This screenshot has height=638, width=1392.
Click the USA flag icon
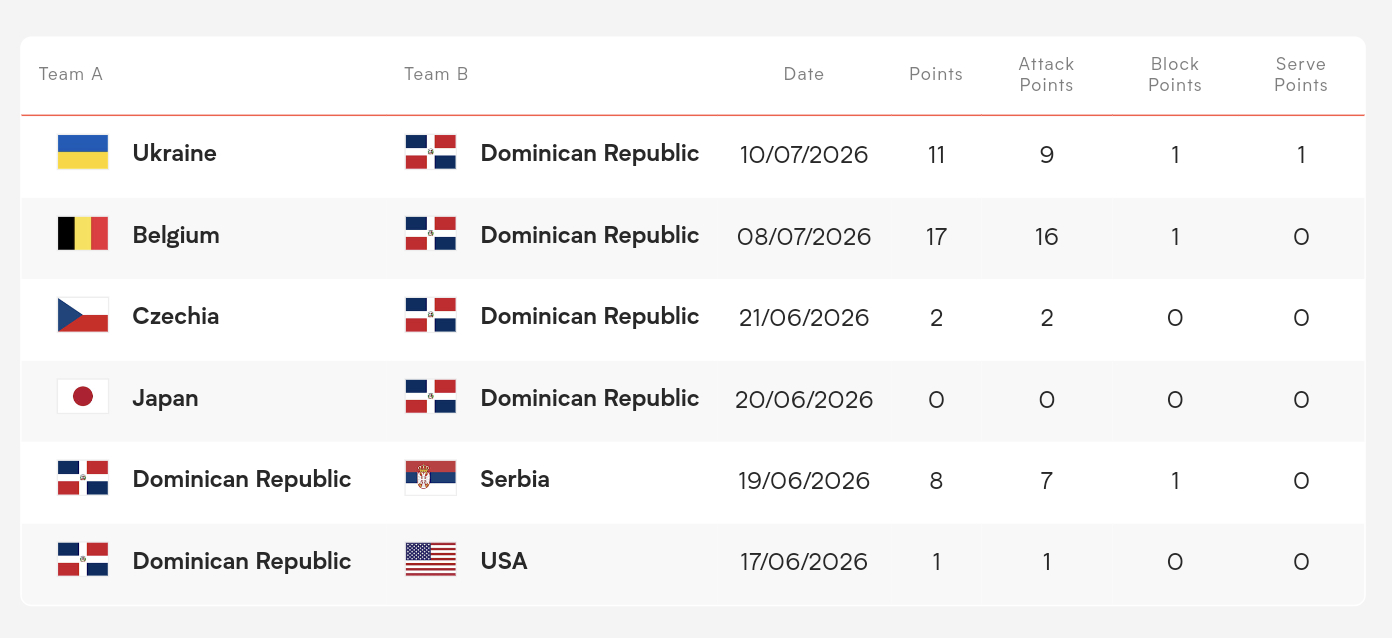pos(431,560)
